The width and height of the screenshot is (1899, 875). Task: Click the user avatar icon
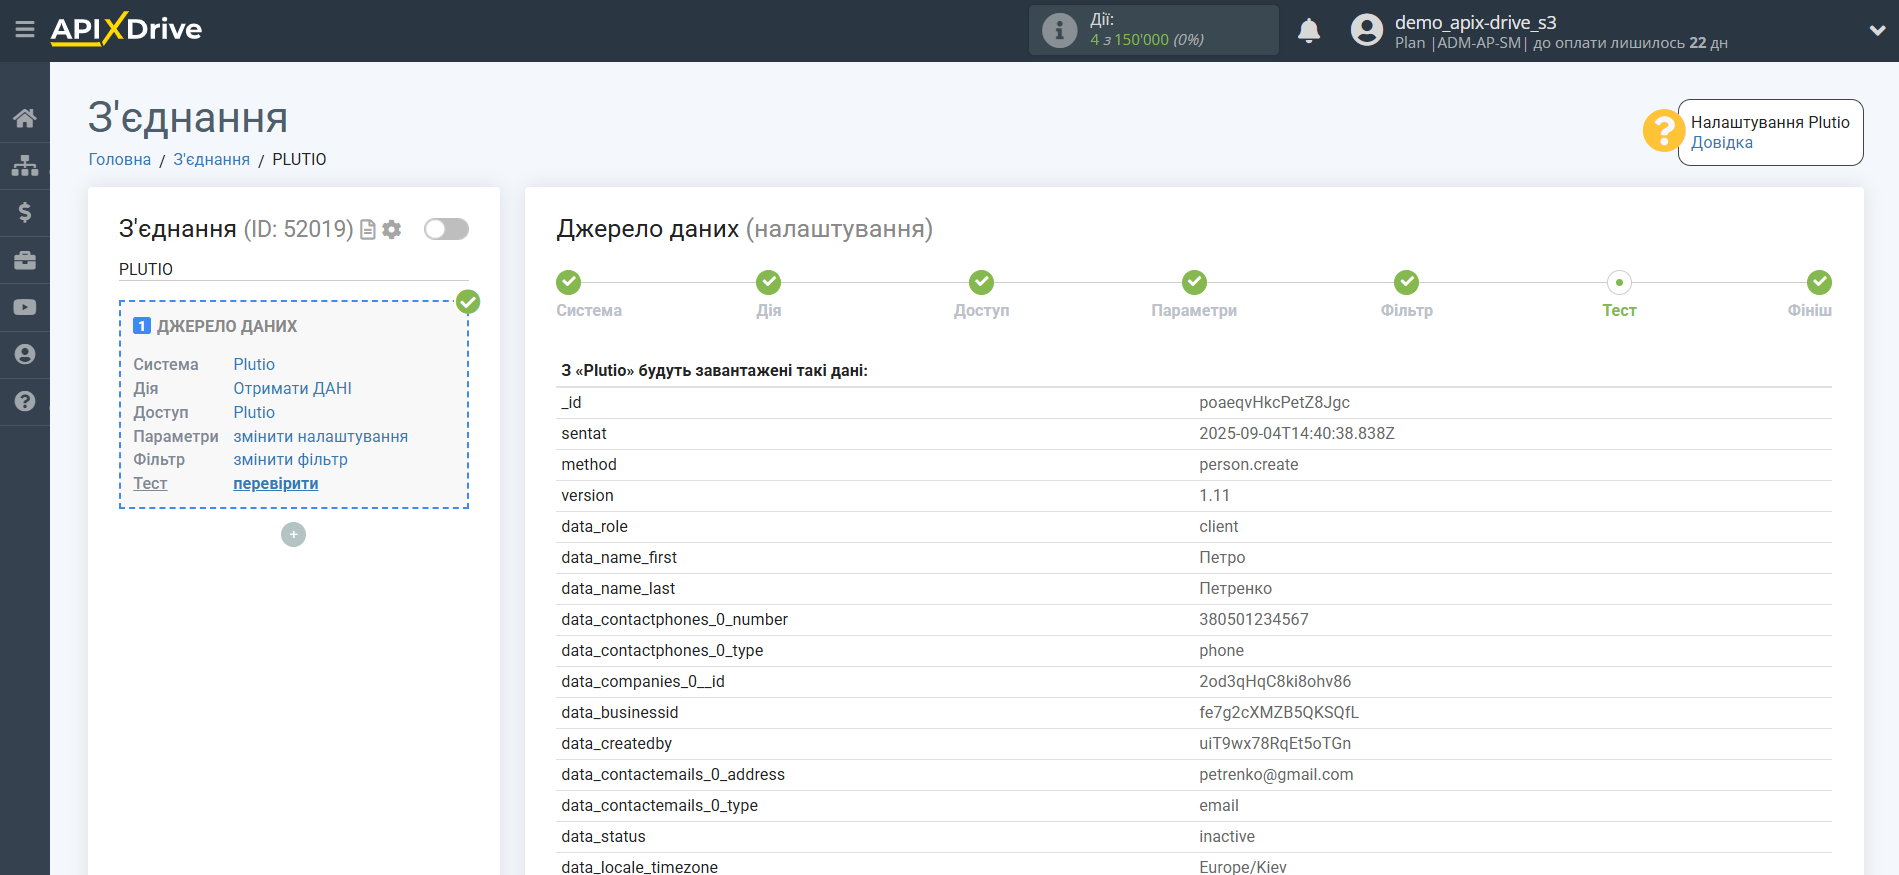tap(1367, 30)
